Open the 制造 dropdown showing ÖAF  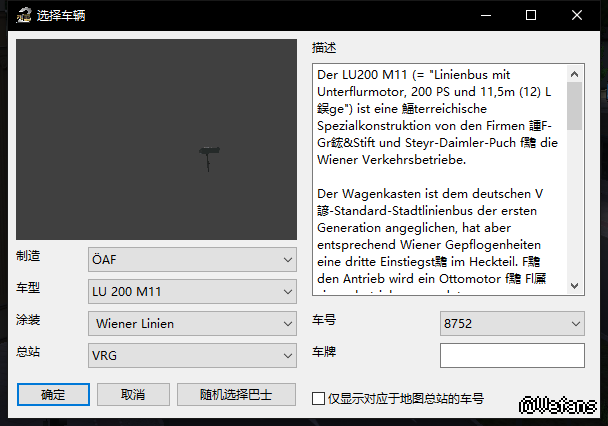point(192,260)
